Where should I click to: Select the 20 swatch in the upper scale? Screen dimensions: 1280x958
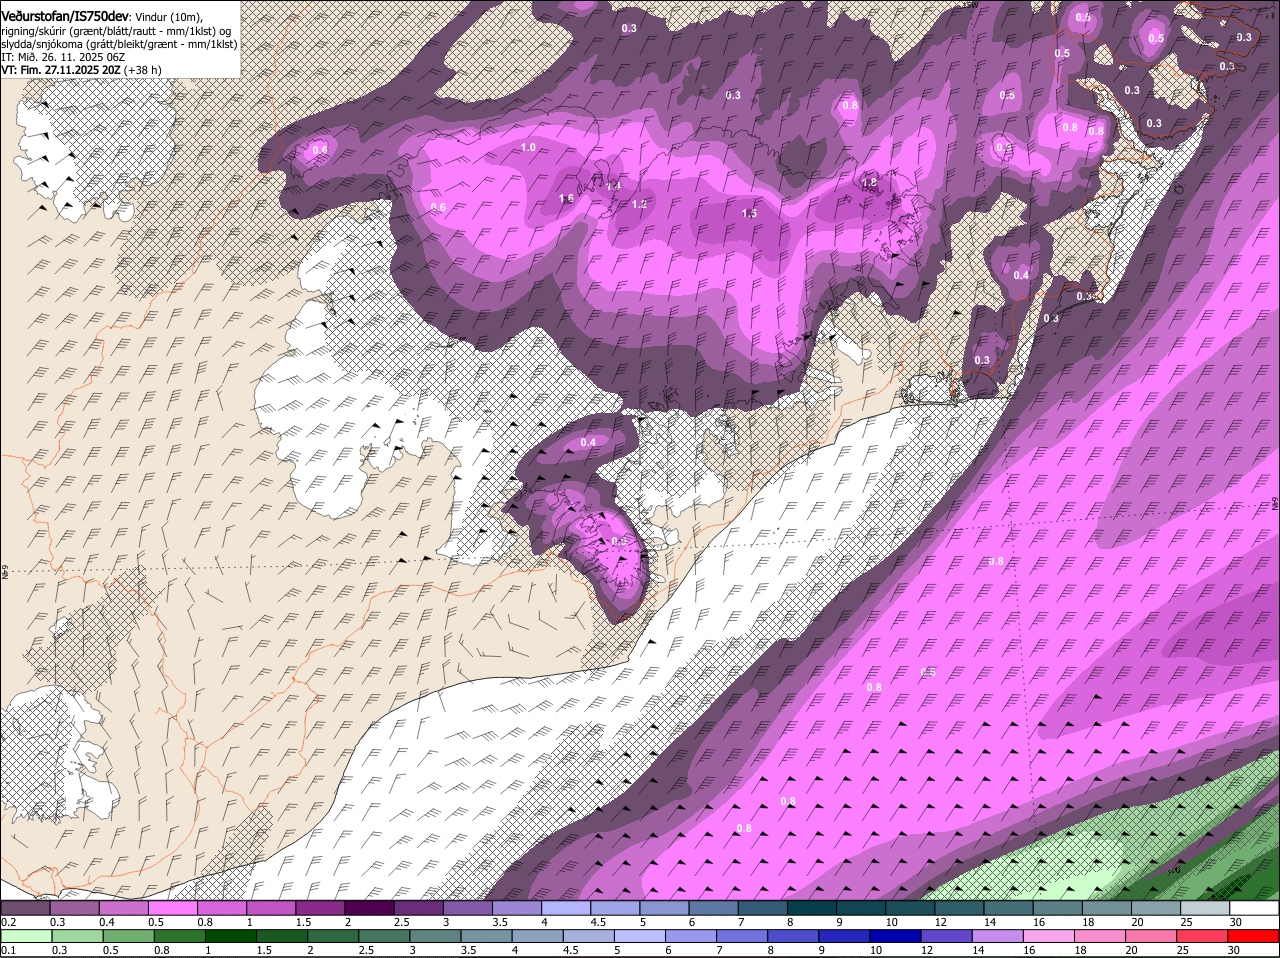1155,908
